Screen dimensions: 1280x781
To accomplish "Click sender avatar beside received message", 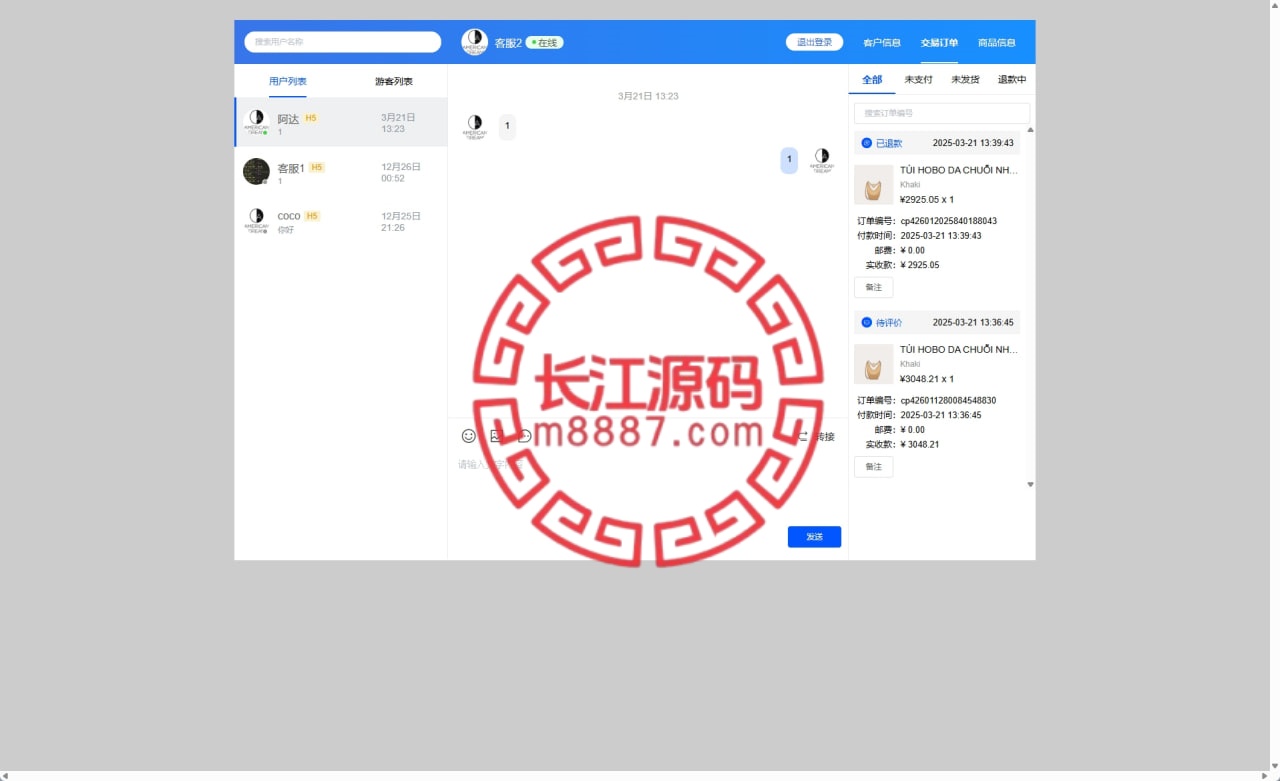I will pyautogui.click(x=475, y=127).
